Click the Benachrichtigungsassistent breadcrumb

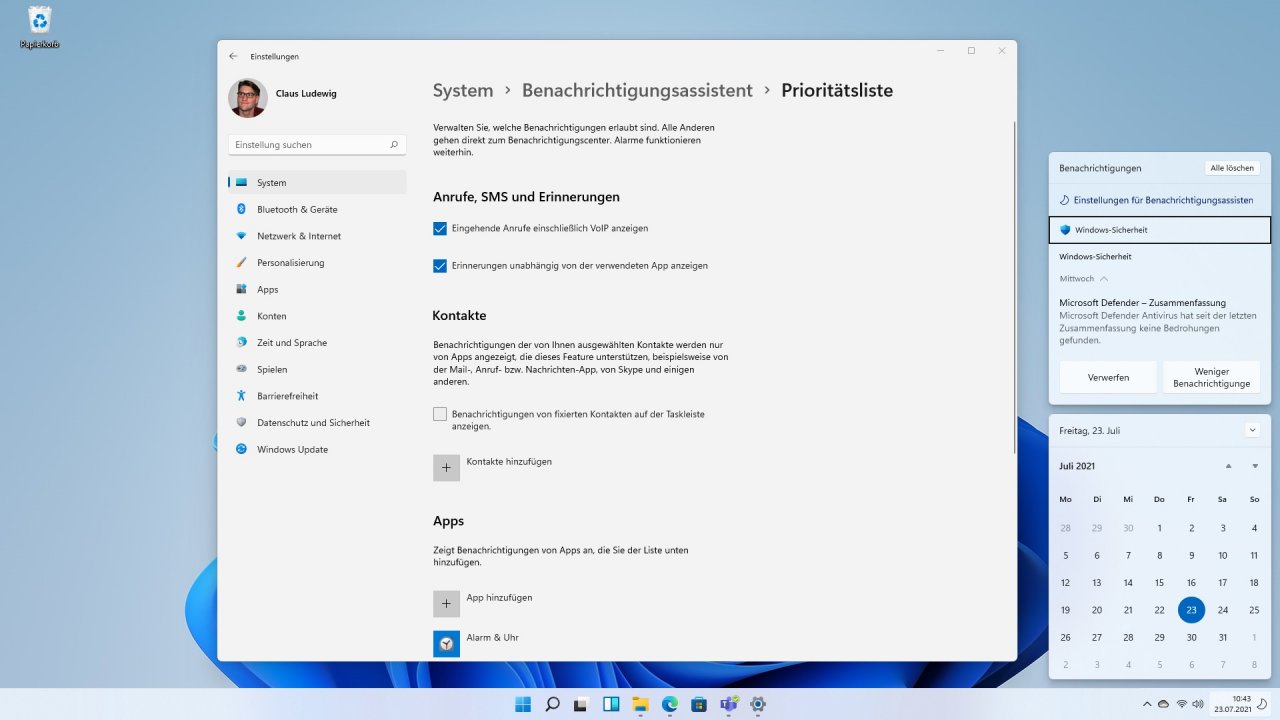(637, 91)
